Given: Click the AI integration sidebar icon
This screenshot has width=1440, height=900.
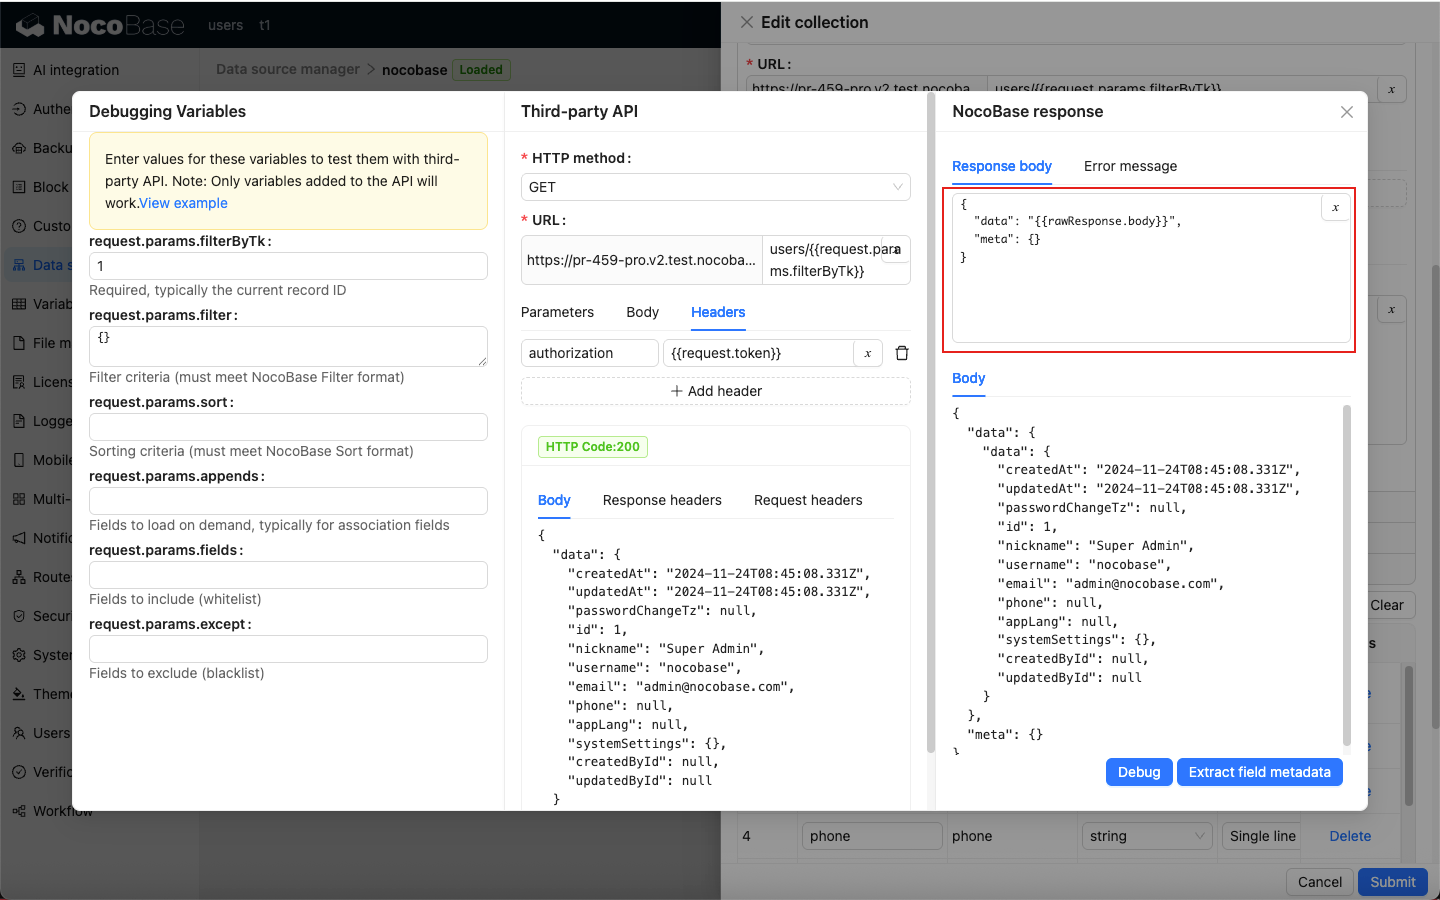Looking at the screenshot, I should pos(19,70).
